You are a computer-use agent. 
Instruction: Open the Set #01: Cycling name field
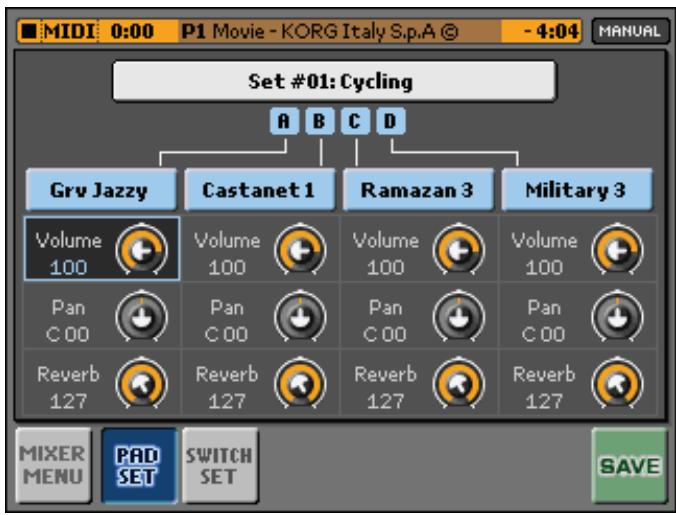tap(334, 81)
